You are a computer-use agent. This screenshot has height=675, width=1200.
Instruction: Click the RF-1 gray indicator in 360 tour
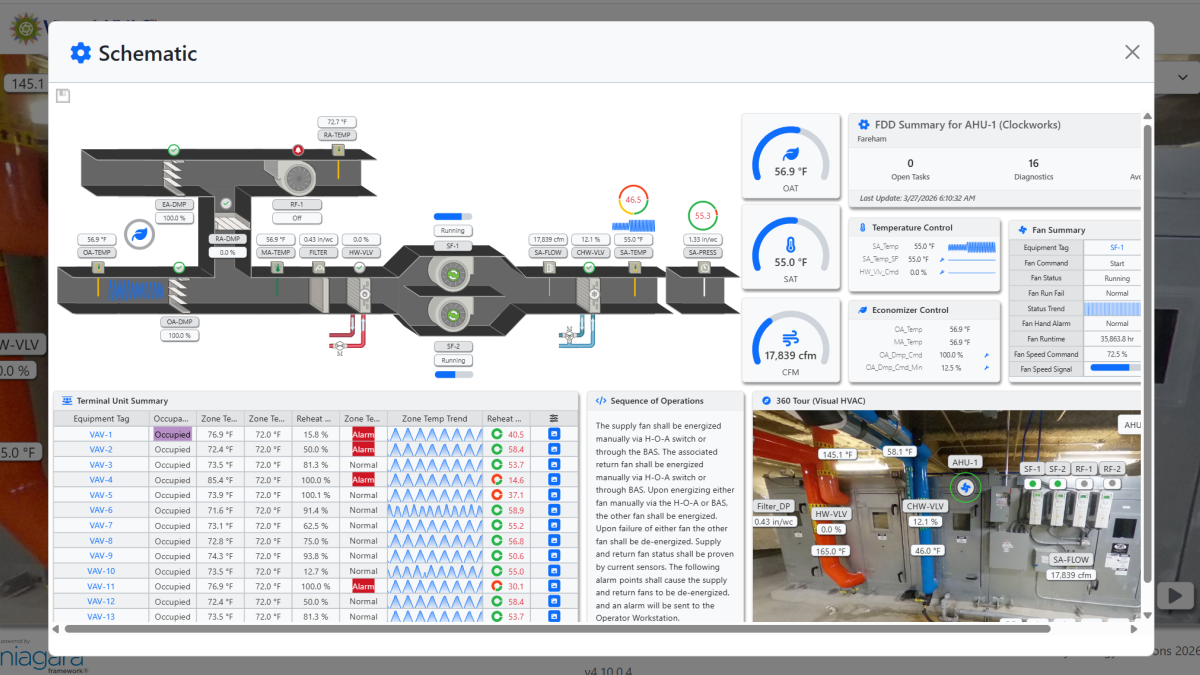click(1084, 483)
